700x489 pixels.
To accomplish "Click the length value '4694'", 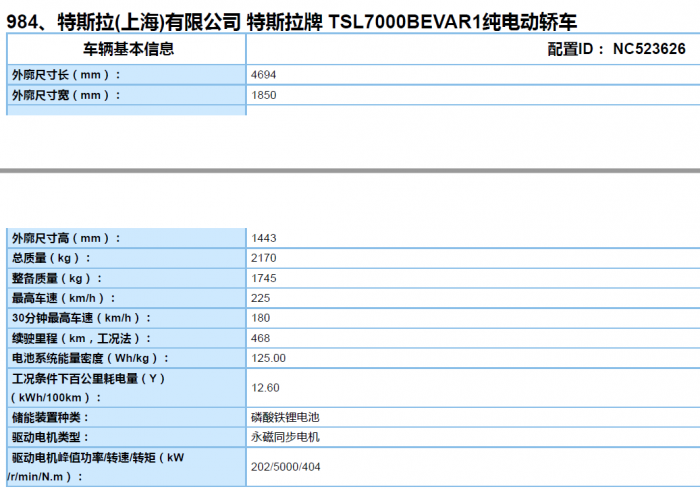I will coord(263,75).
